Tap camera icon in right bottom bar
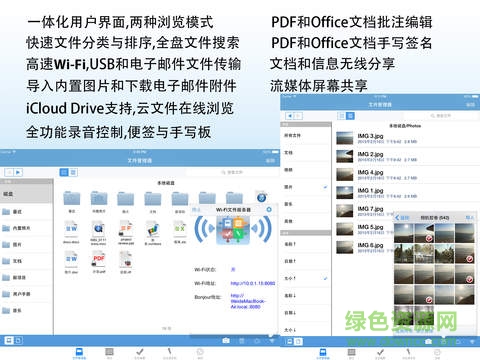This screenshot has width=480, height=360. pyautogui.click(x=428, y=341)
